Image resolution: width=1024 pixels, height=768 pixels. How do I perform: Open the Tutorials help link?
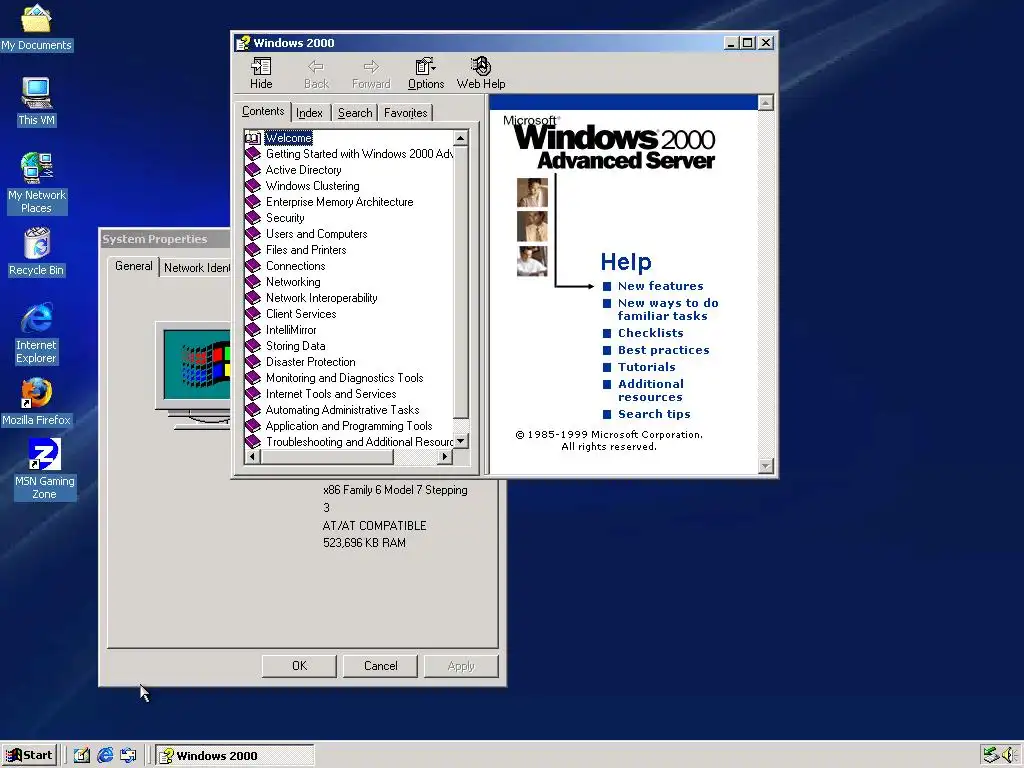click(x=647, y=367)
